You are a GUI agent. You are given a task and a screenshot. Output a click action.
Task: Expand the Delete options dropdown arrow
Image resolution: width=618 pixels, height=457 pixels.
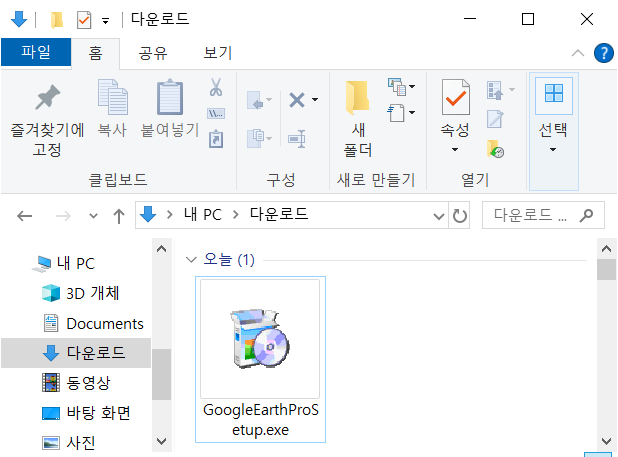click(x=315, y=100)
